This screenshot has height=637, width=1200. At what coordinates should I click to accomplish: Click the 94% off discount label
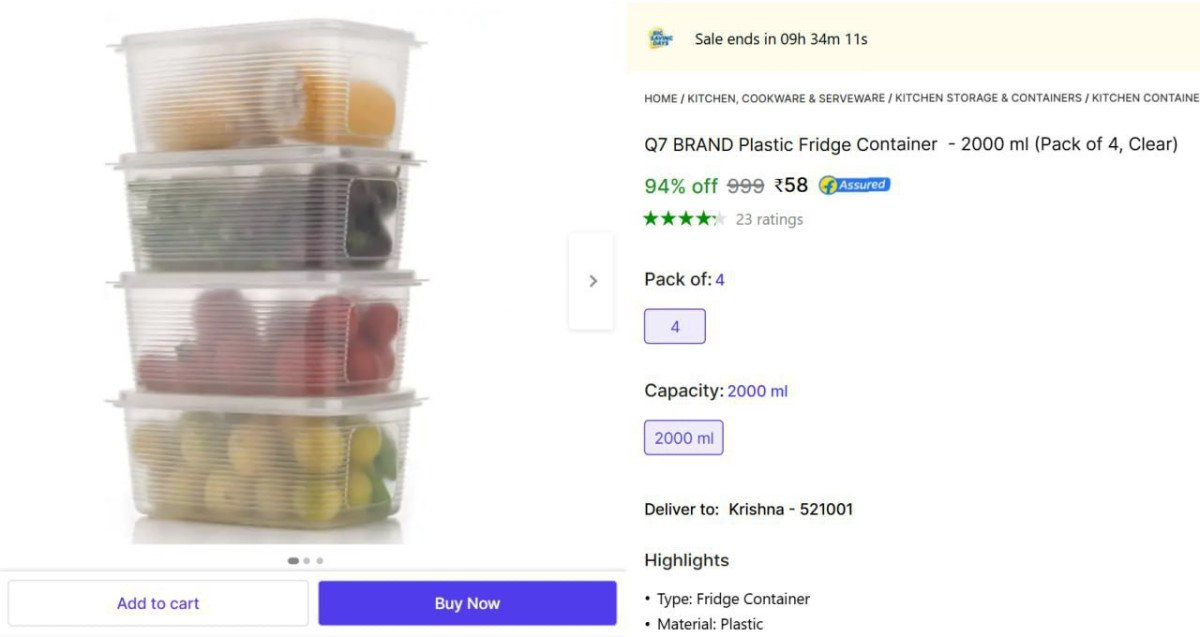point(681,186)
